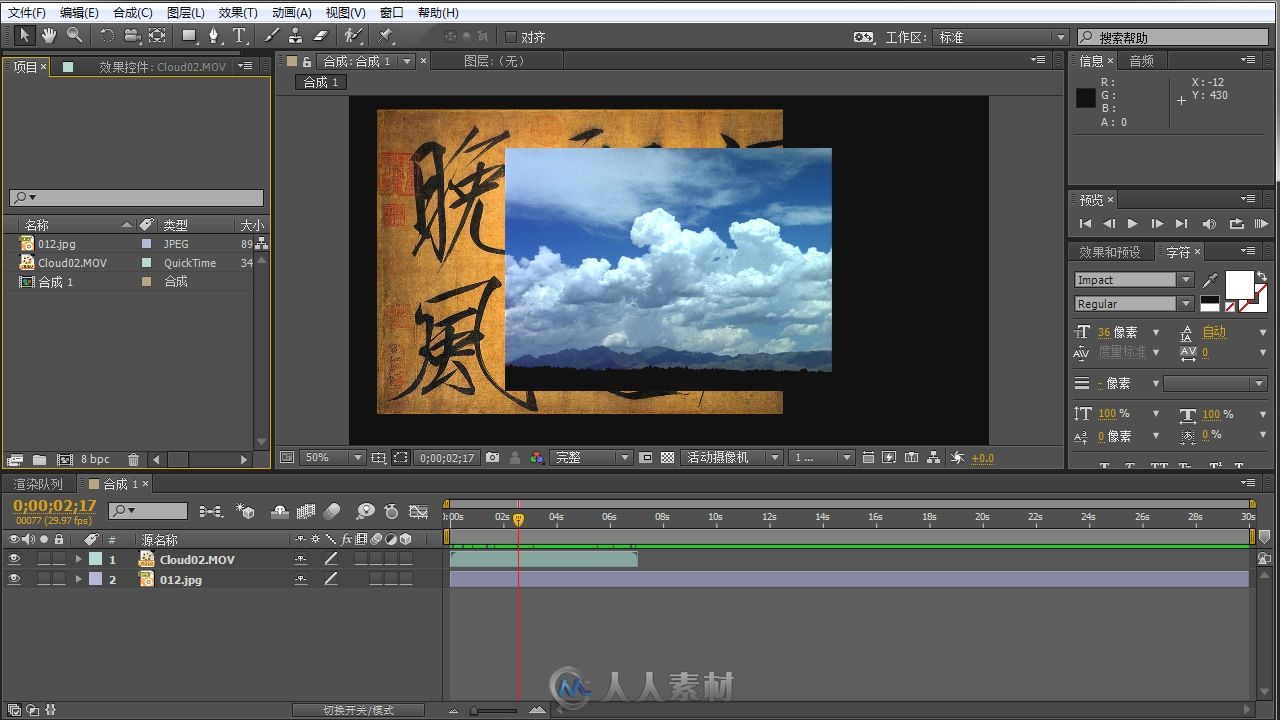This screenshot has width=1280, height=720.
Task: Expand the 012.jpg layer properties triangle
Action: 78,580
